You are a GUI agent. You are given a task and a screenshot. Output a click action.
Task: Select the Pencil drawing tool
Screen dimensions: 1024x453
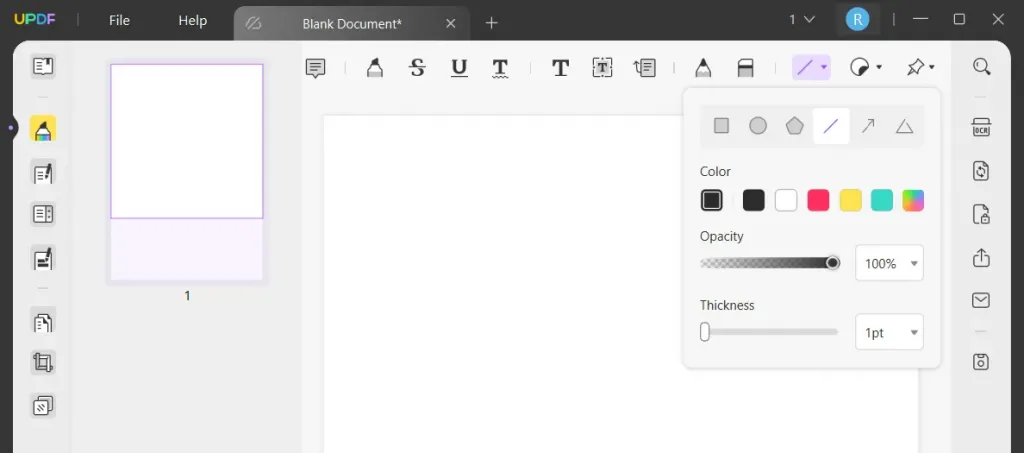point(703,68)
